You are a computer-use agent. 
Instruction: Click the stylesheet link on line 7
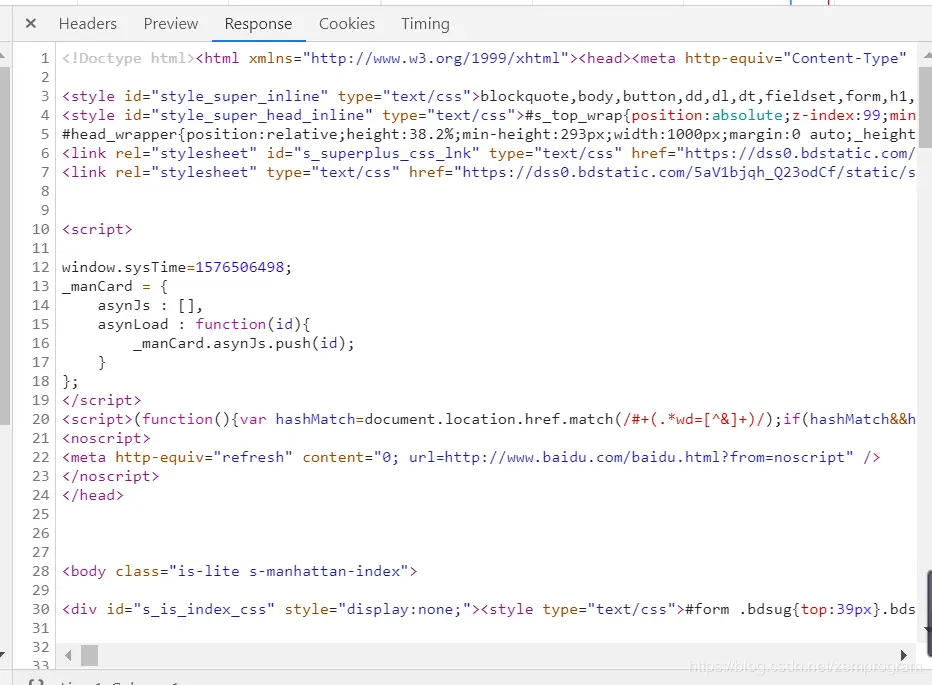[489, 172]
